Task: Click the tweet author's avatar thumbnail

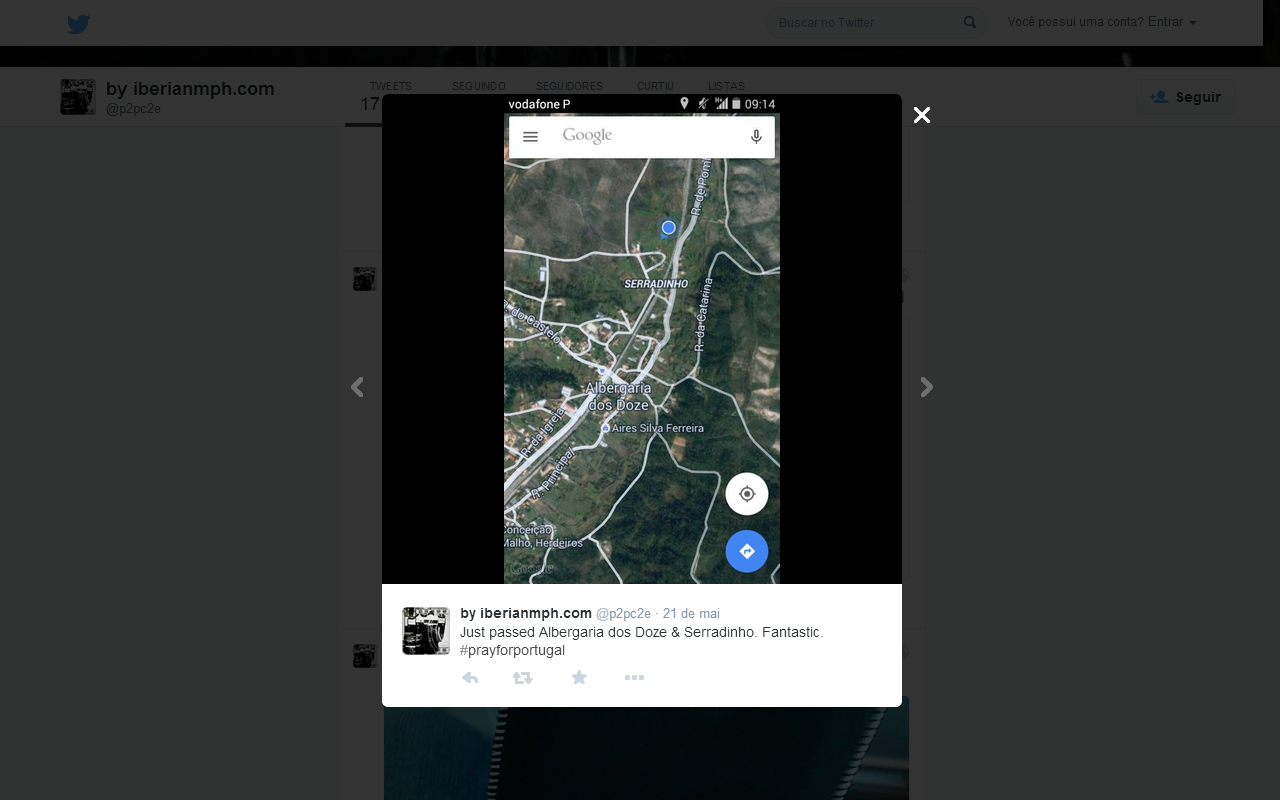Action: (425, 631)
